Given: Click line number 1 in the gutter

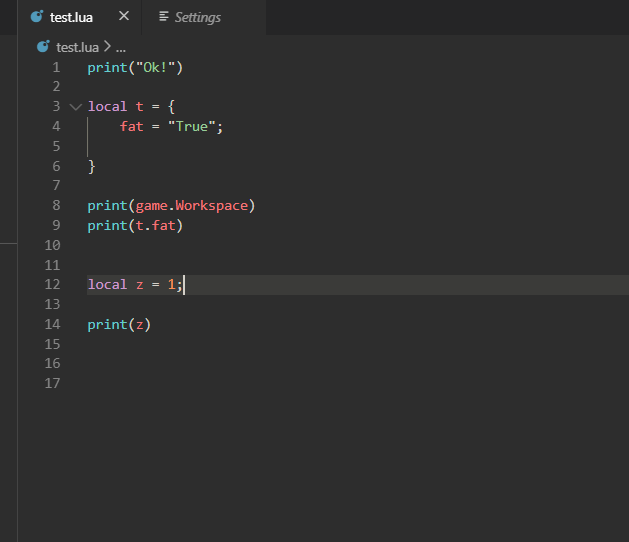Looking at the screenshot, I should [57, 67].
